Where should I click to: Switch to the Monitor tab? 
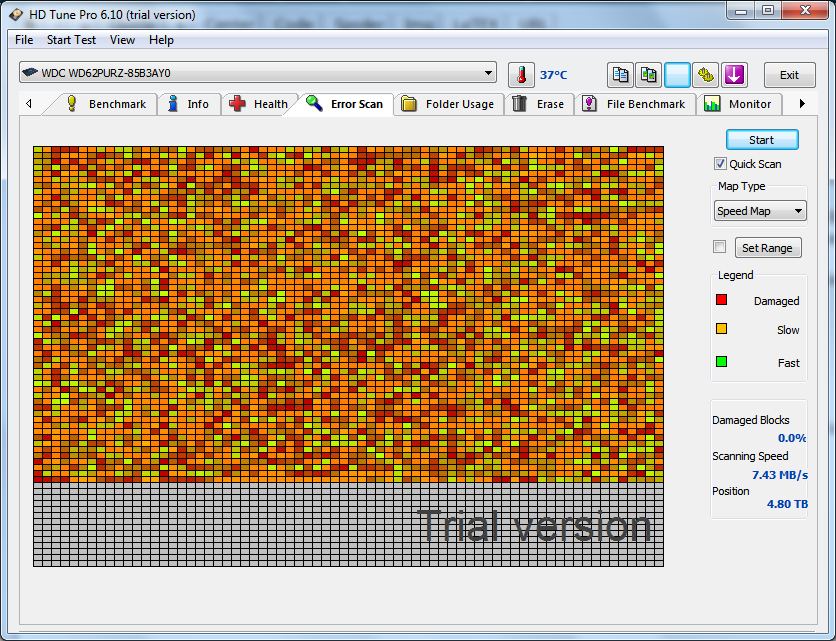[739, 104]
